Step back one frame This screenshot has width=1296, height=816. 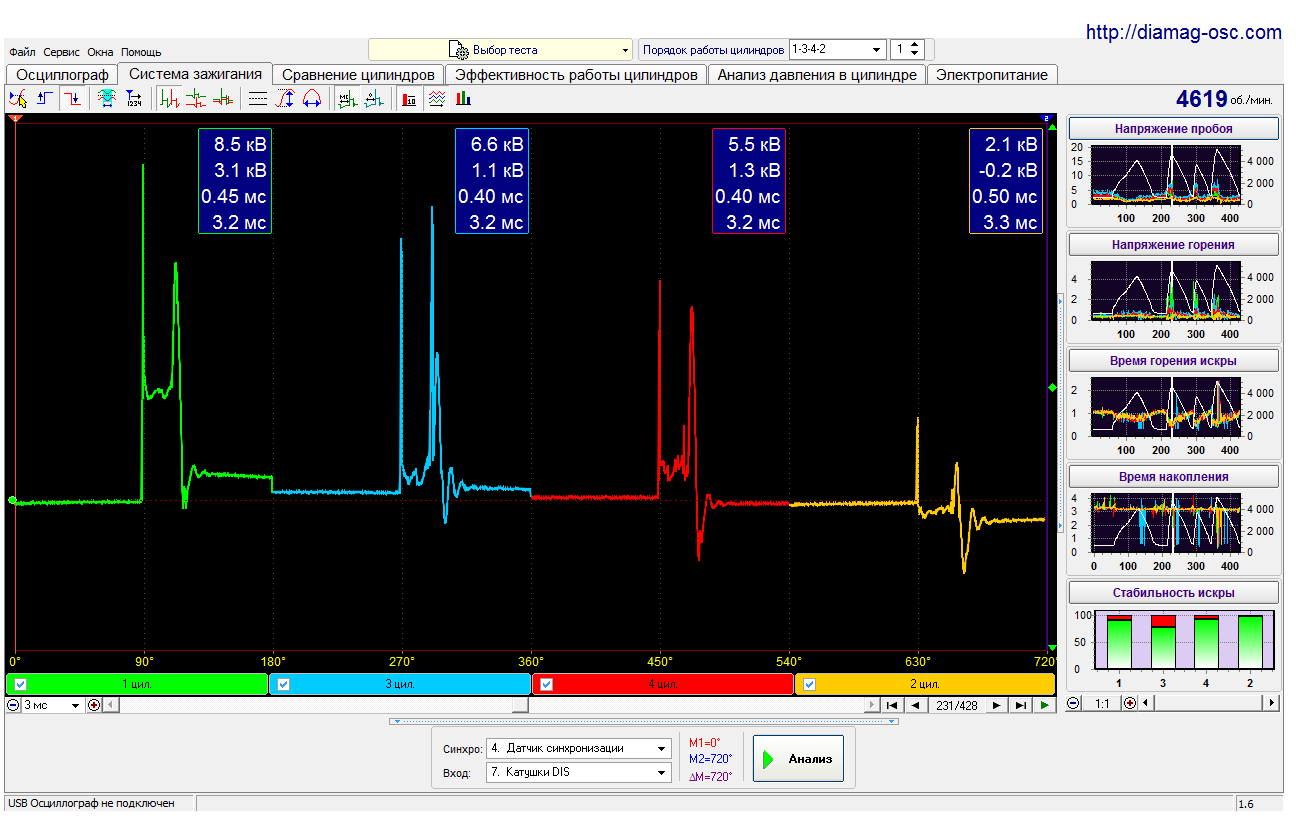[914, 705]
